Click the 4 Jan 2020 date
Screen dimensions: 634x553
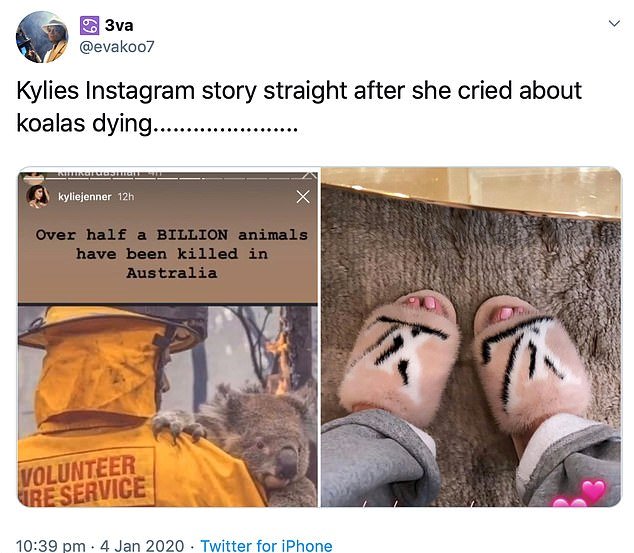coord(142,546)
